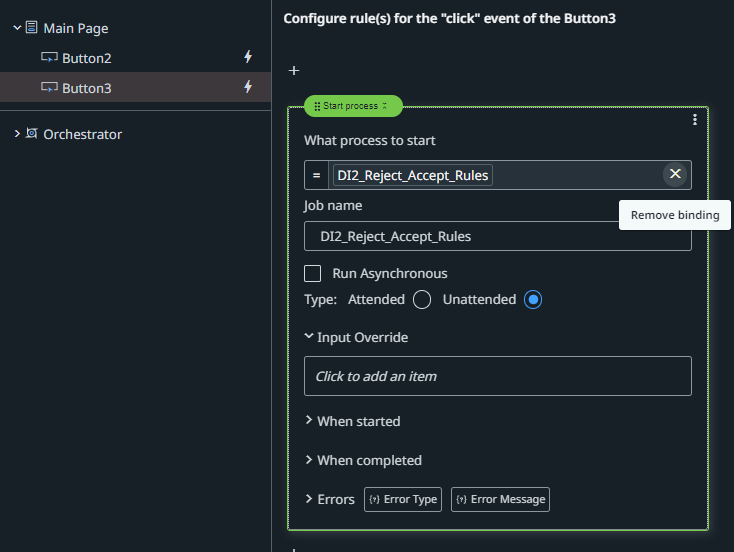Select the Unattended radio button
Screen dimensions: 734x552
tap(533, 300)
